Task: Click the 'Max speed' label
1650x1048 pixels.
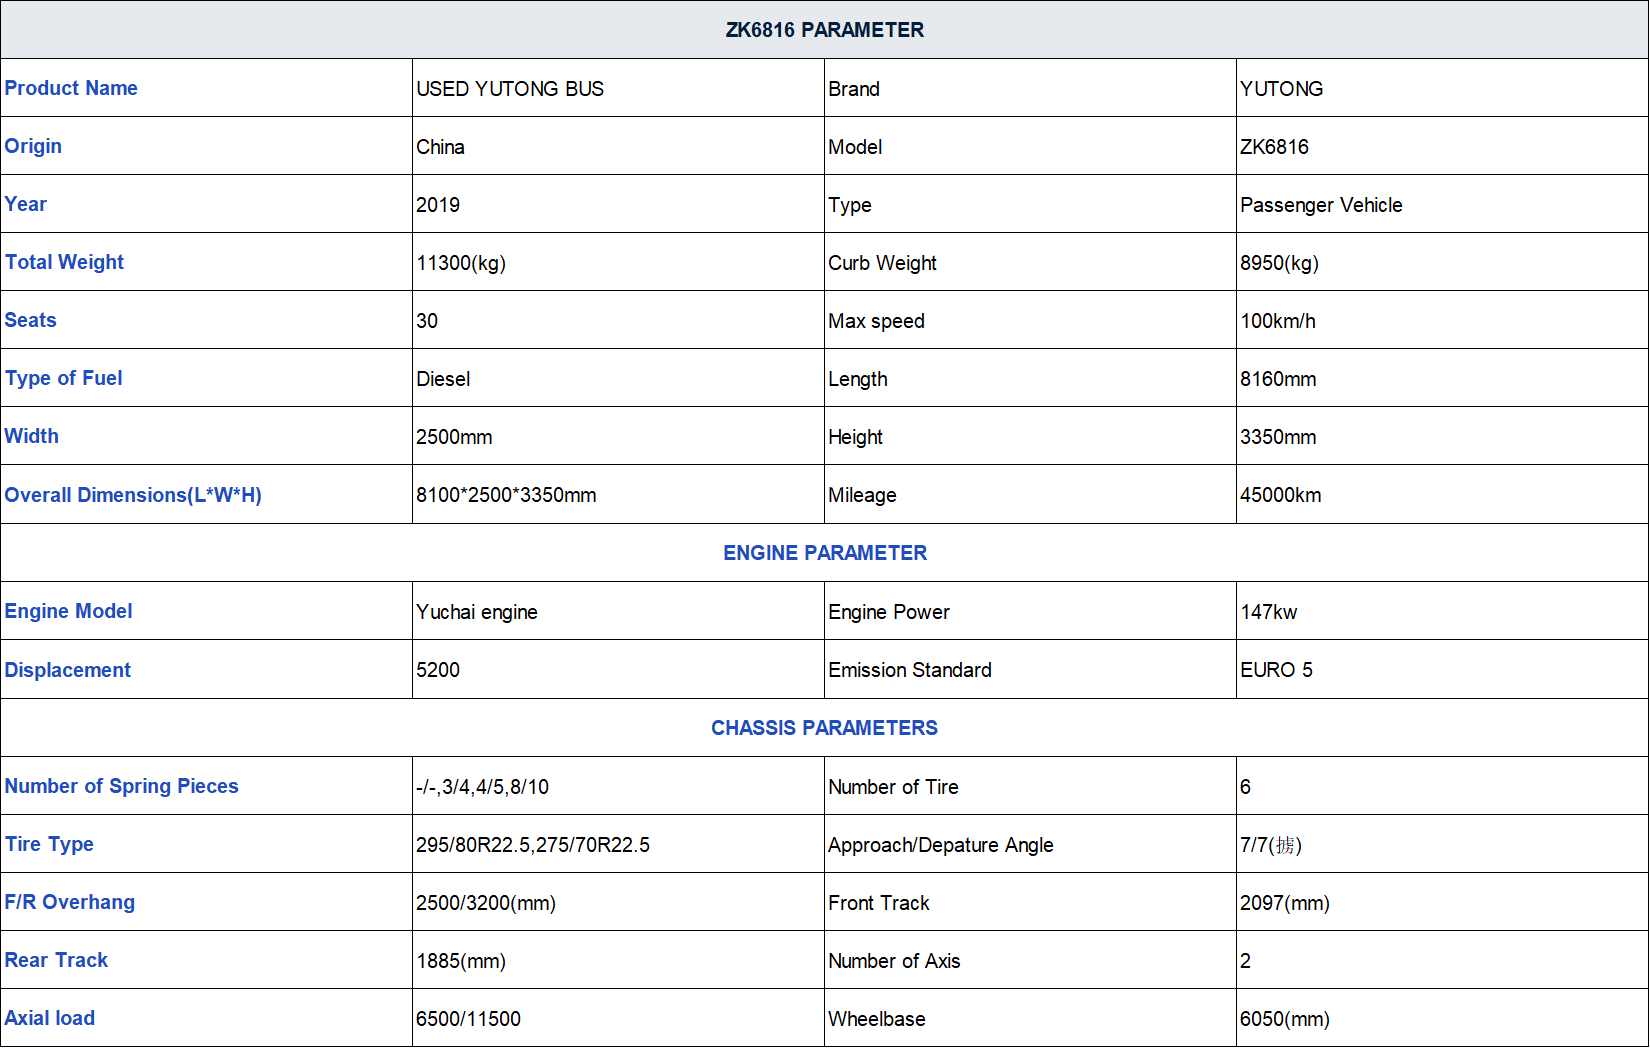Action: 876,321
